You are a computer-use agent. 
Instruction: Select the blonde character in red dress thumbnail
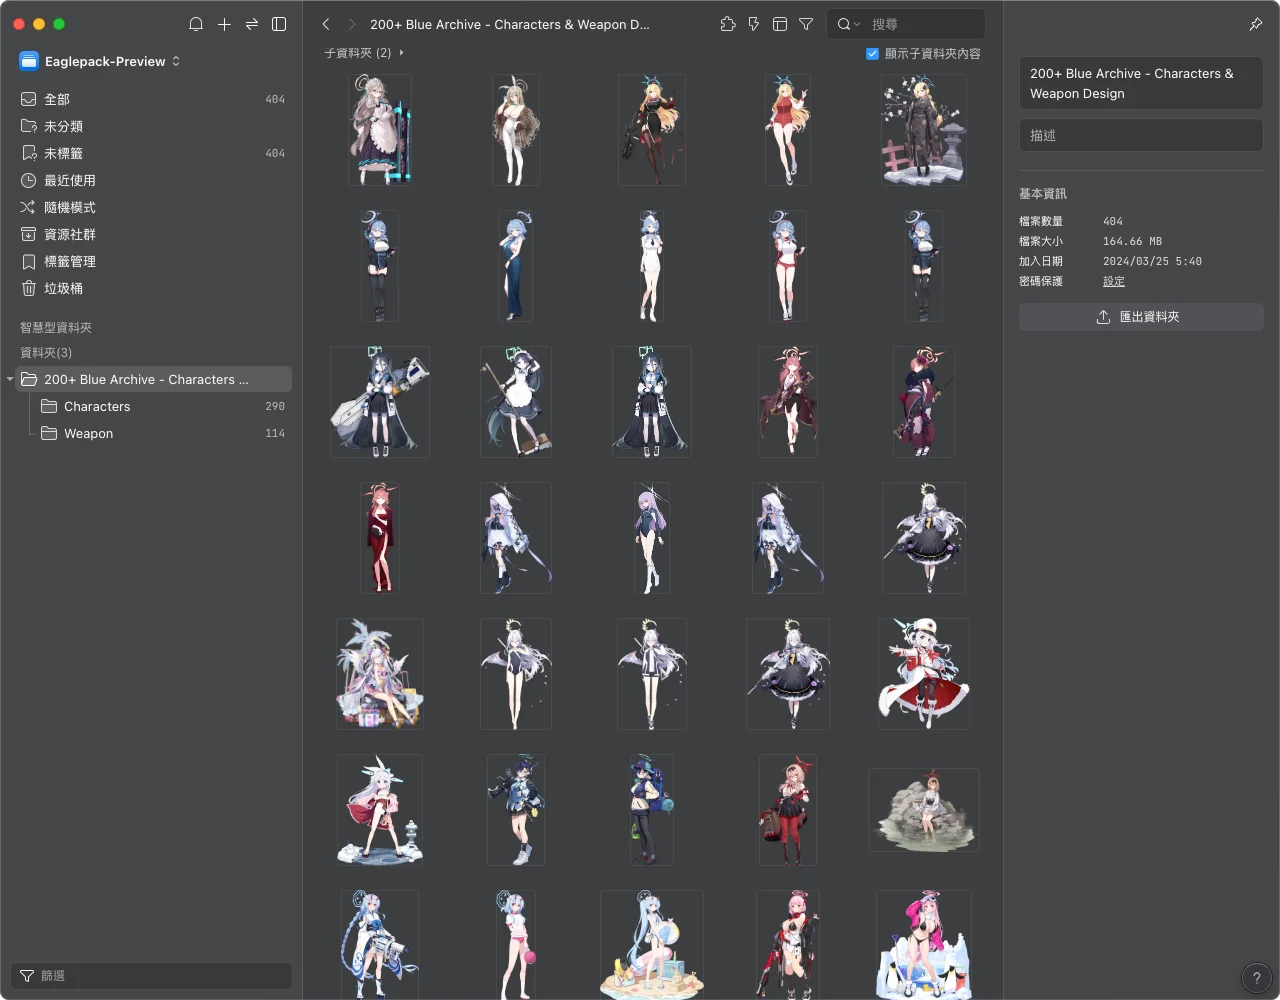pyautogui.click(x=788, y=130)
